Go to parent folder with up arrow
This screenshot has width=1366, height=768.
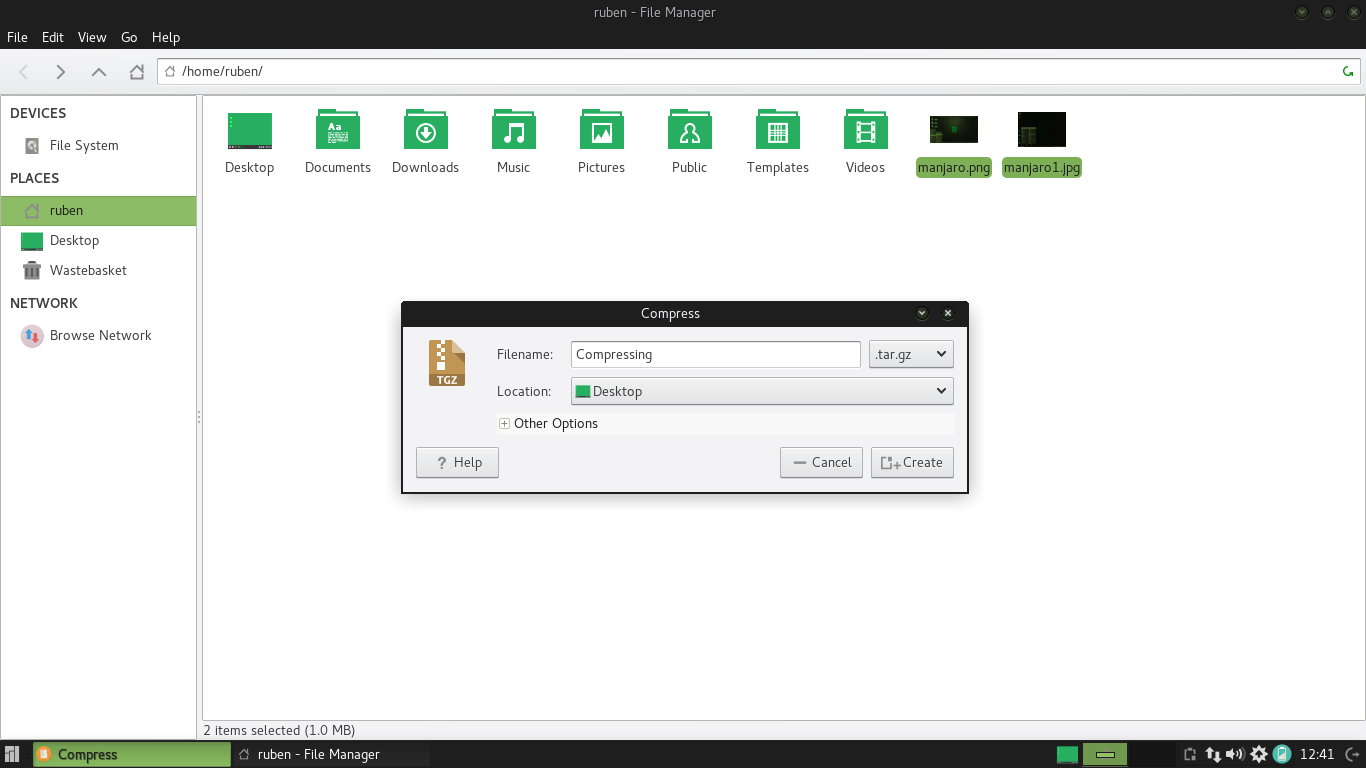98,71
